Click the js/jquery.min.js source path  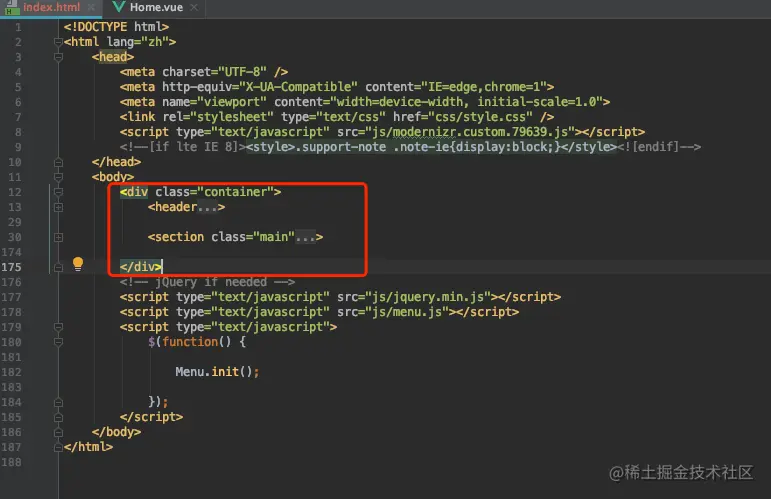(x=428, y=297)
